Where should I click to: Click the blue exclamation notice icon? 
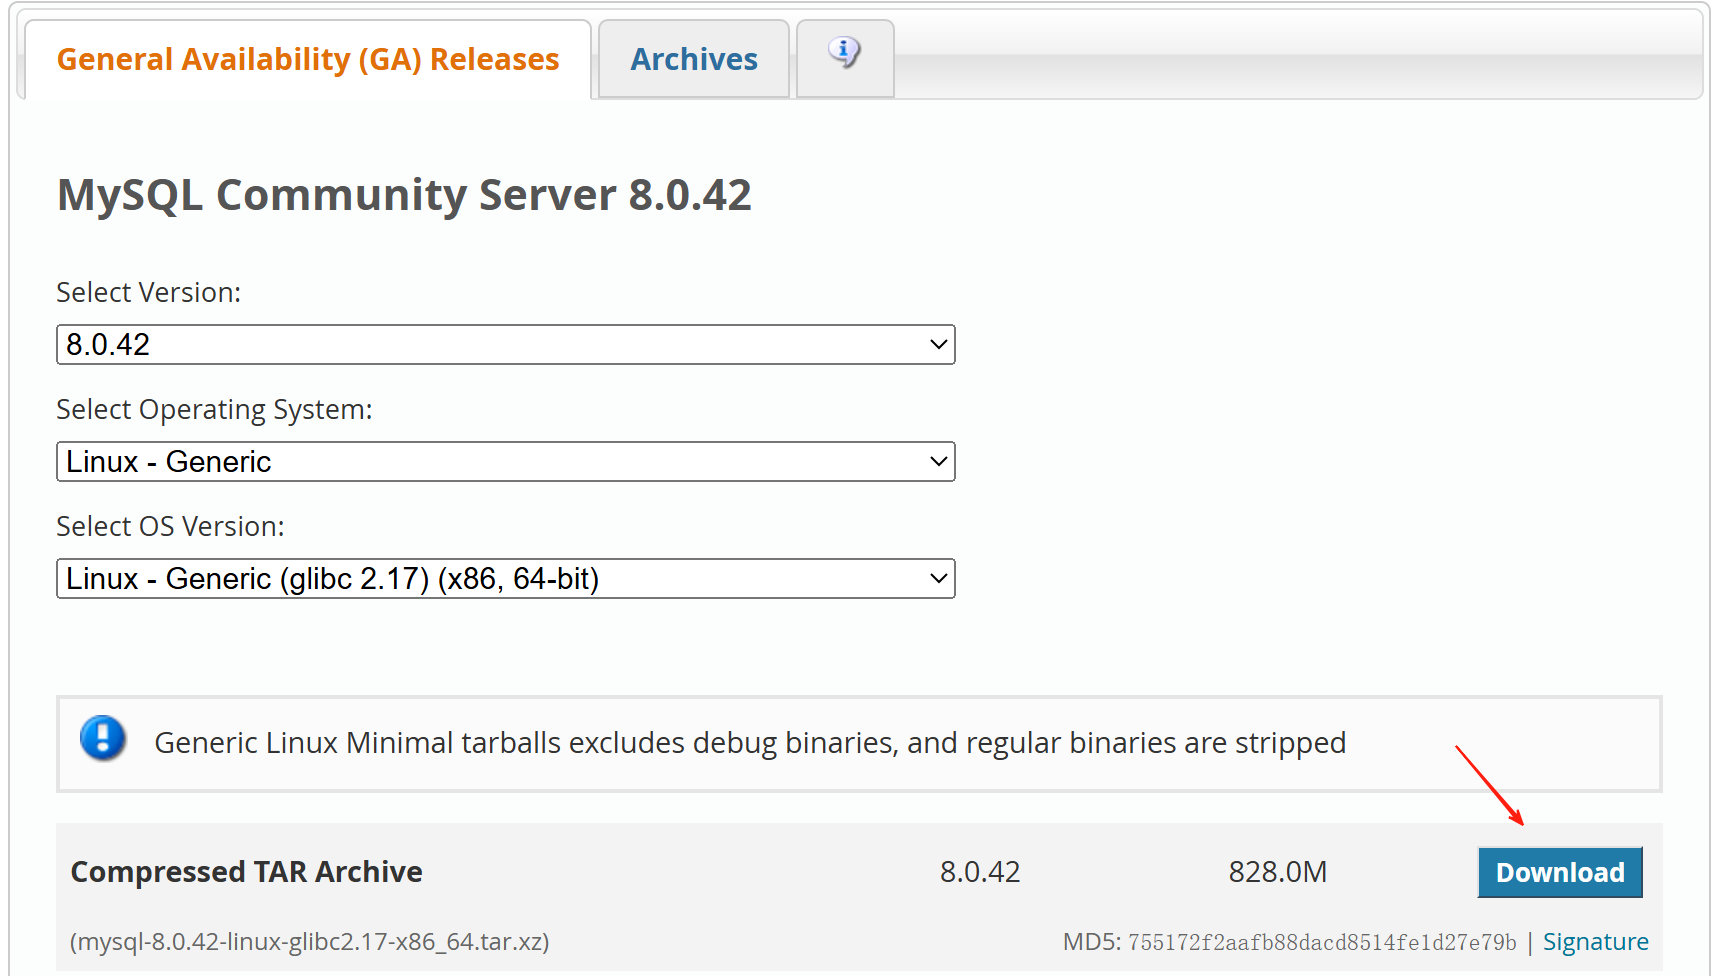click(x=103, y=739)
